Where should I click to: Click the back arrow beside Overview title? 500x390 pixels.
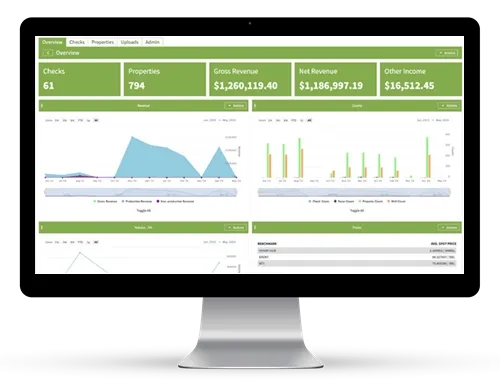tap(48, 53)
